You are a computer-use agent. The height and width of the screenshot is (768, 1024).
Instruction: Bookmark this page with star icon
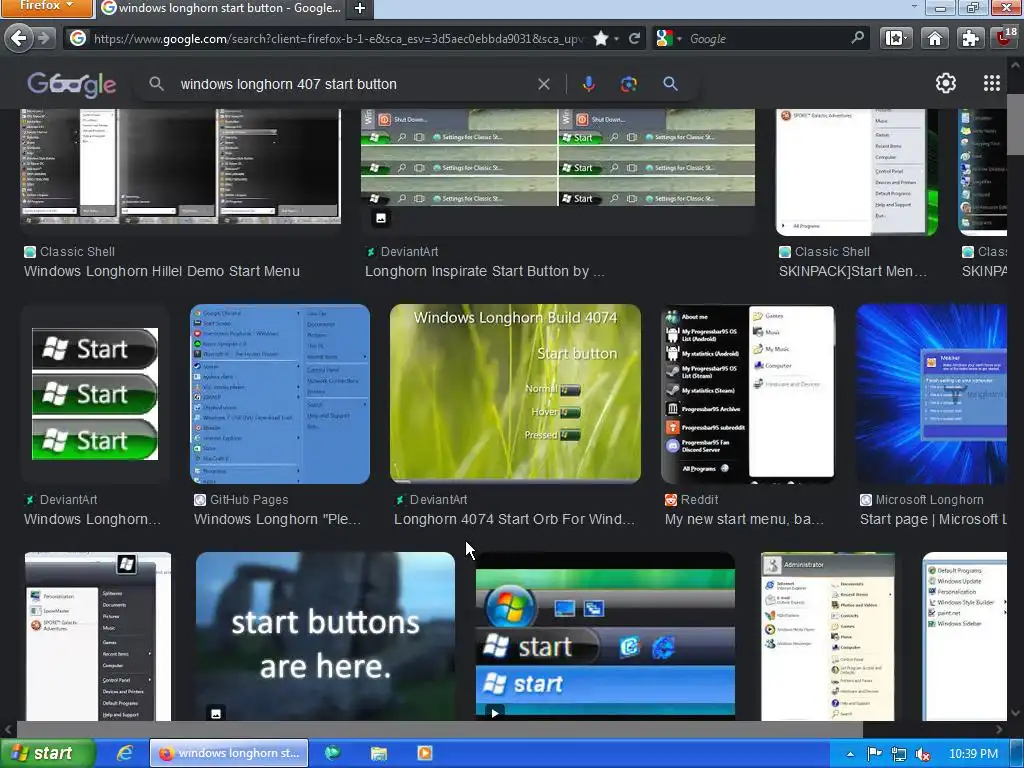[x=601, y=39]
